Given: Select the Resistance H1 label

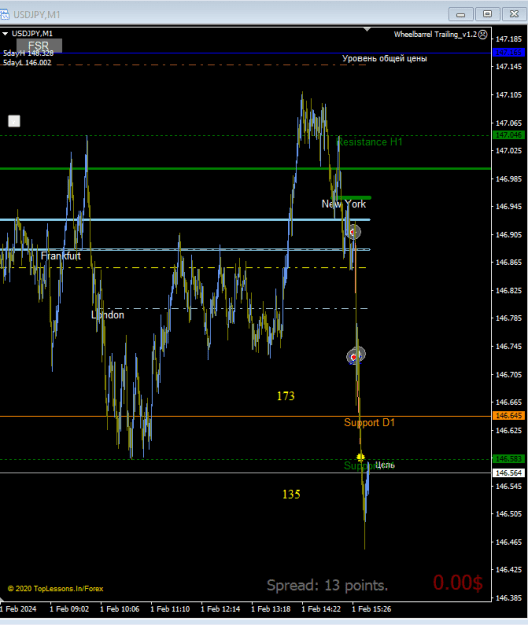Looking at the screenshot, I should click(x=370, y=142).
